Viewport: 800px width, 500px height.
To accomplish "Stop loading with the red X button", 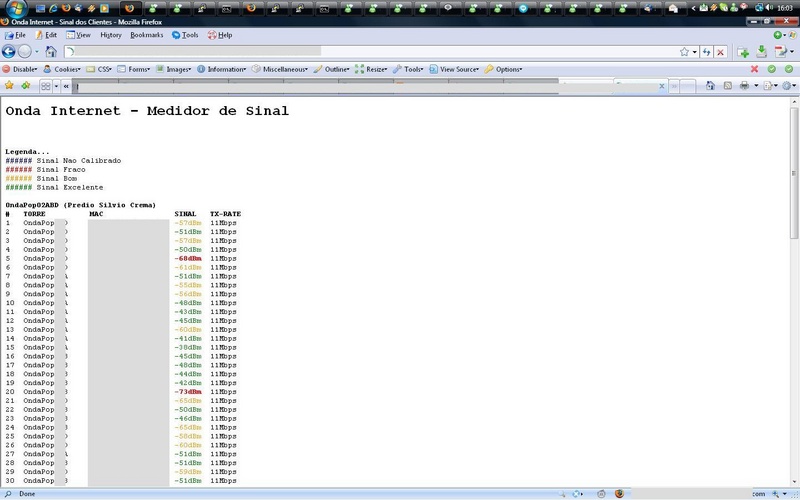I will (720, 52).
